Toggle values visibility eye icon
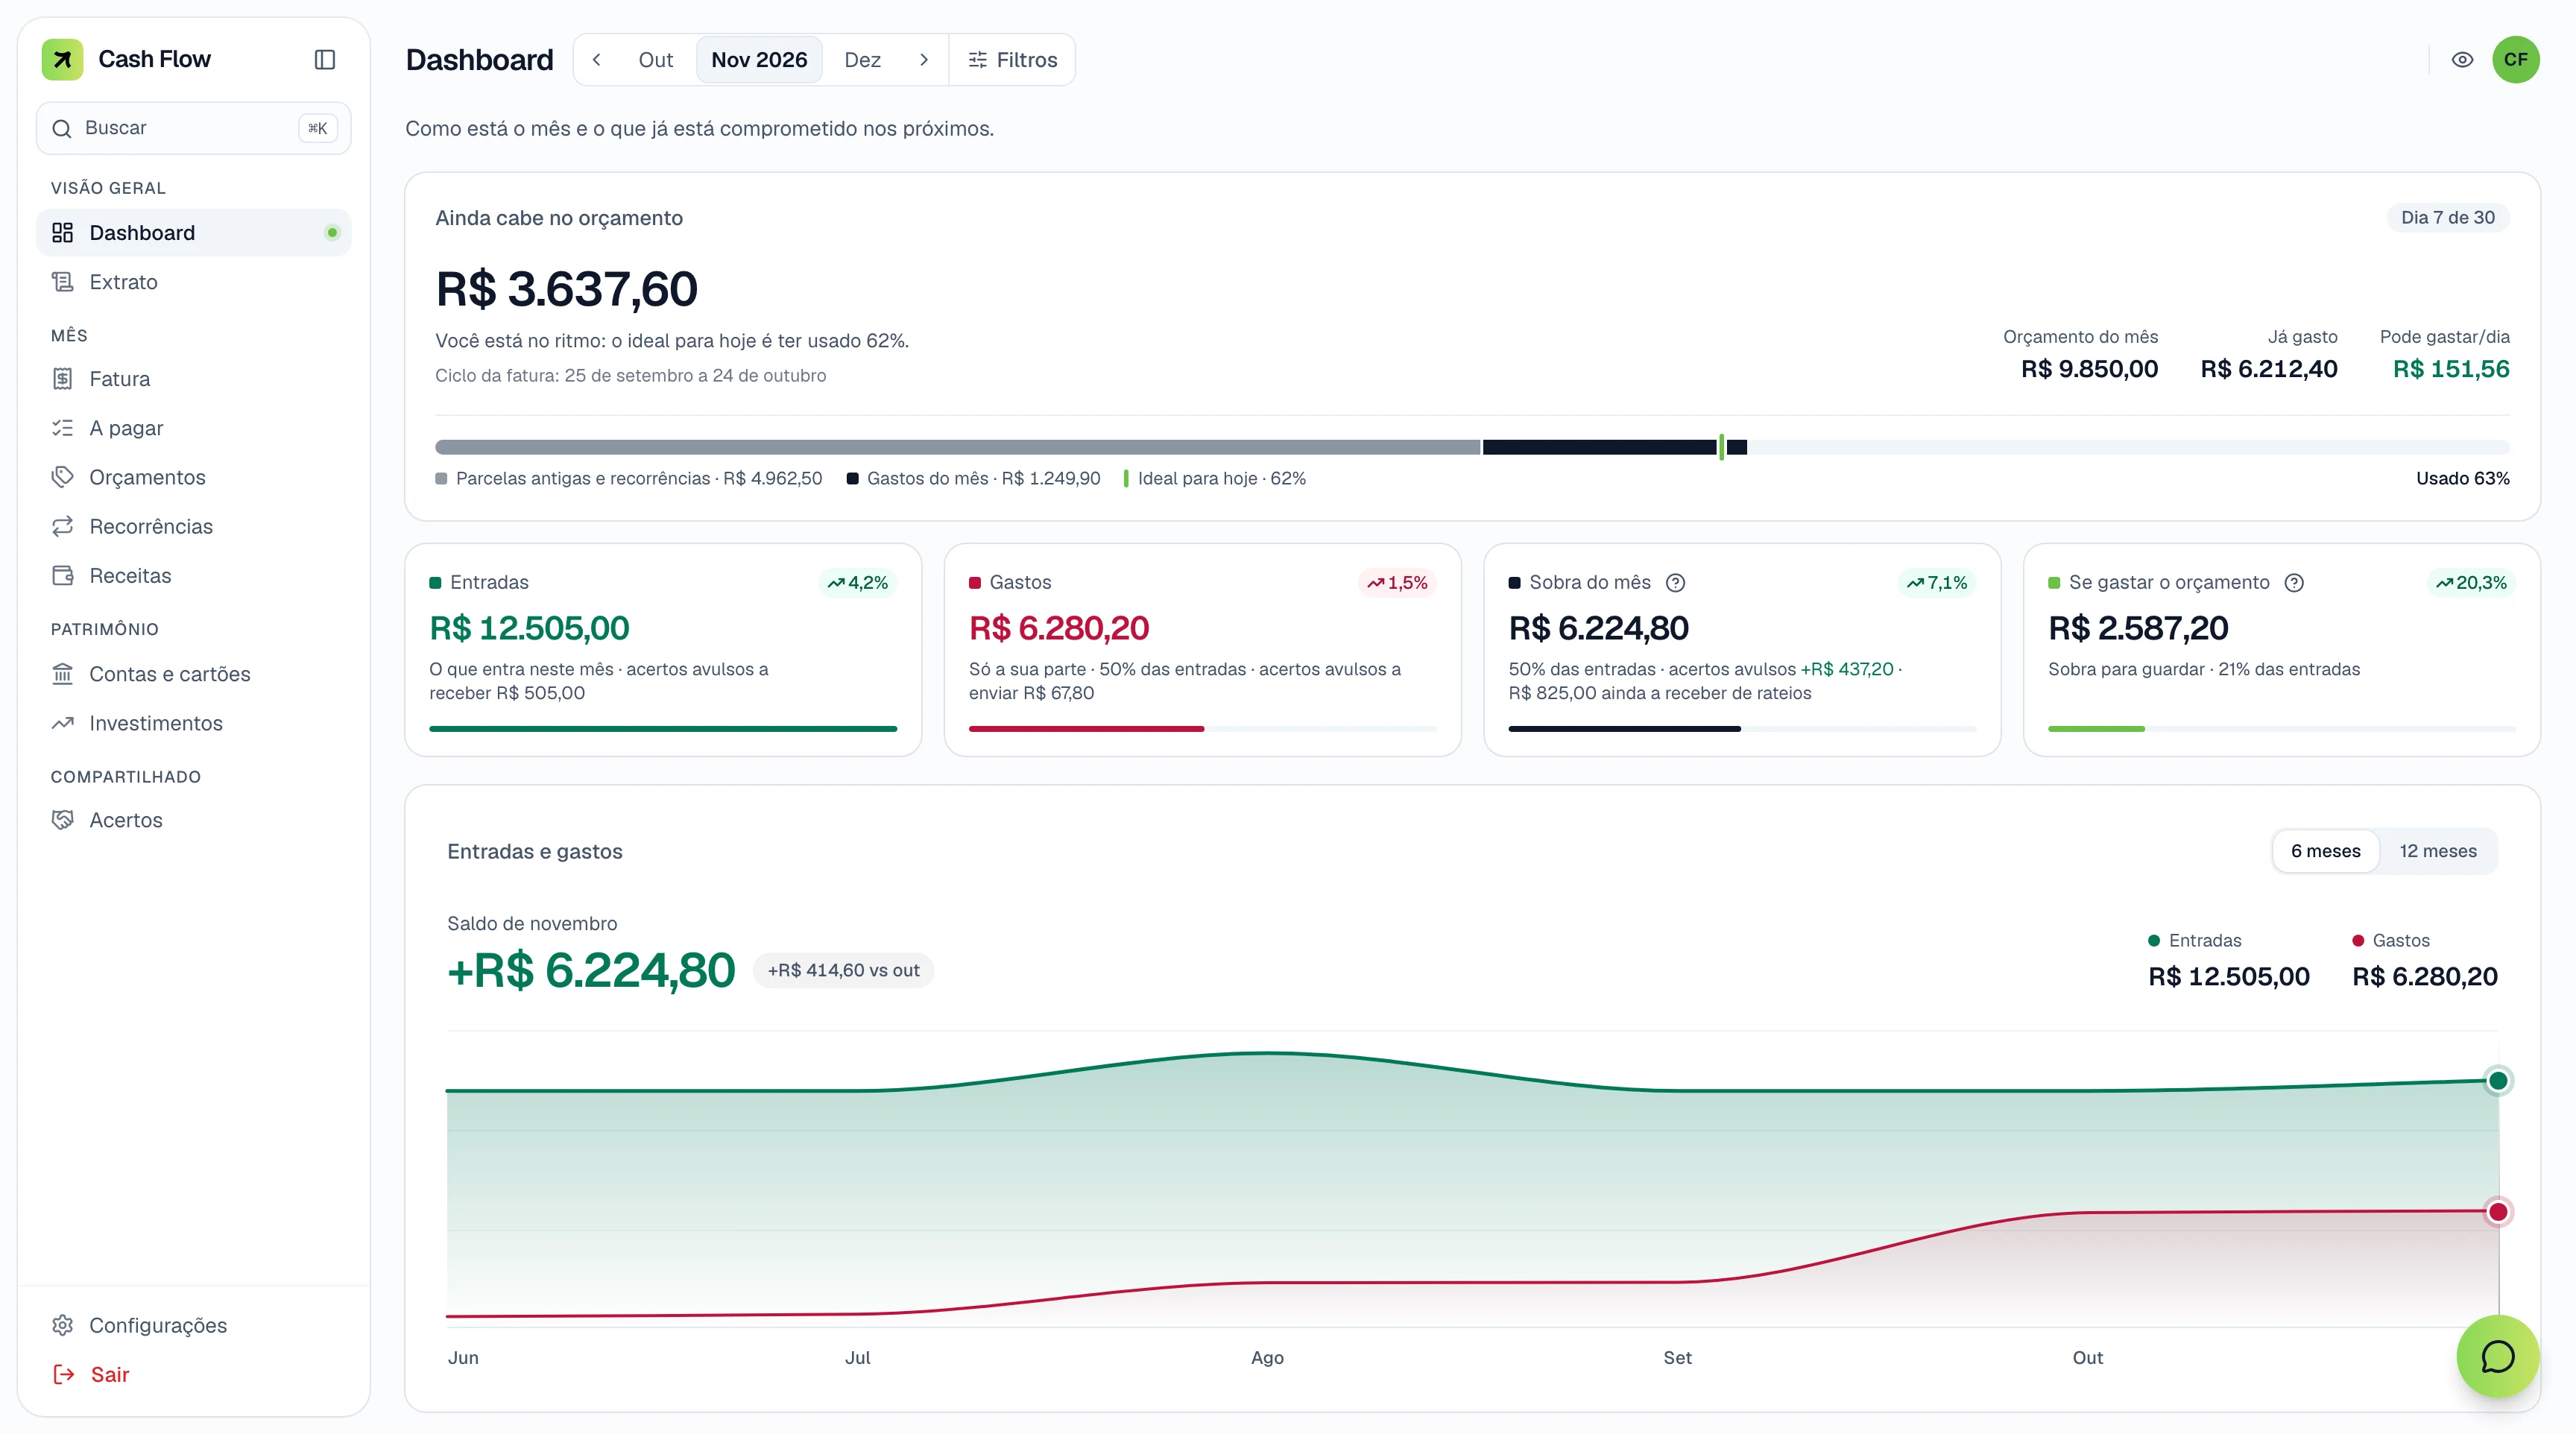 [2462, 60]
